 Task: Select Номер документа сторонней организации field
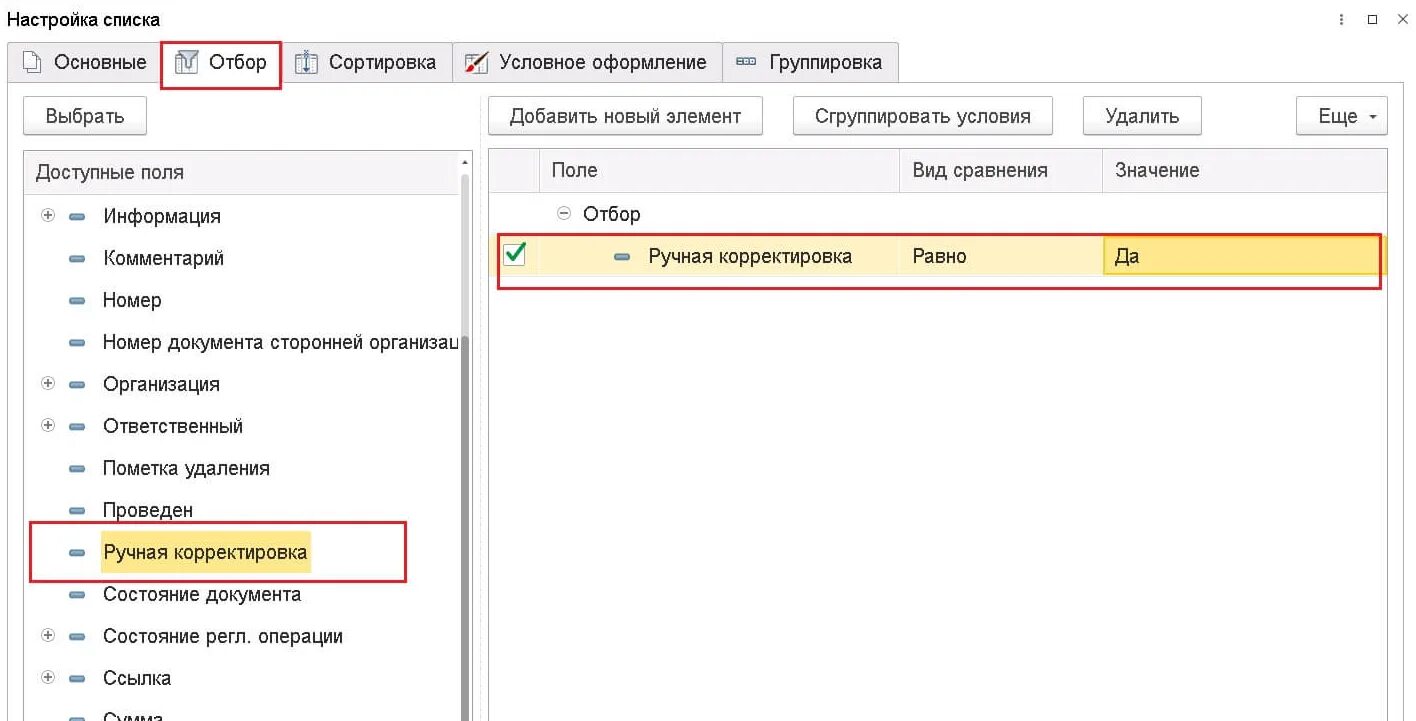coord(280,342)
